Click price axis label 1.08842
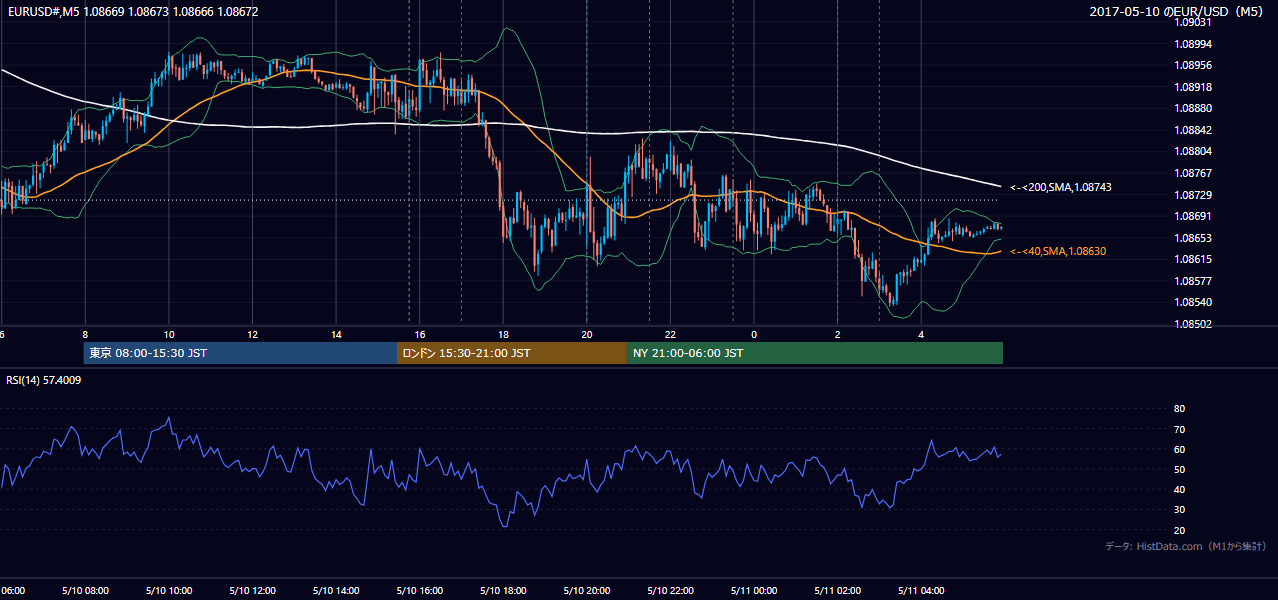 [1194, 130]
